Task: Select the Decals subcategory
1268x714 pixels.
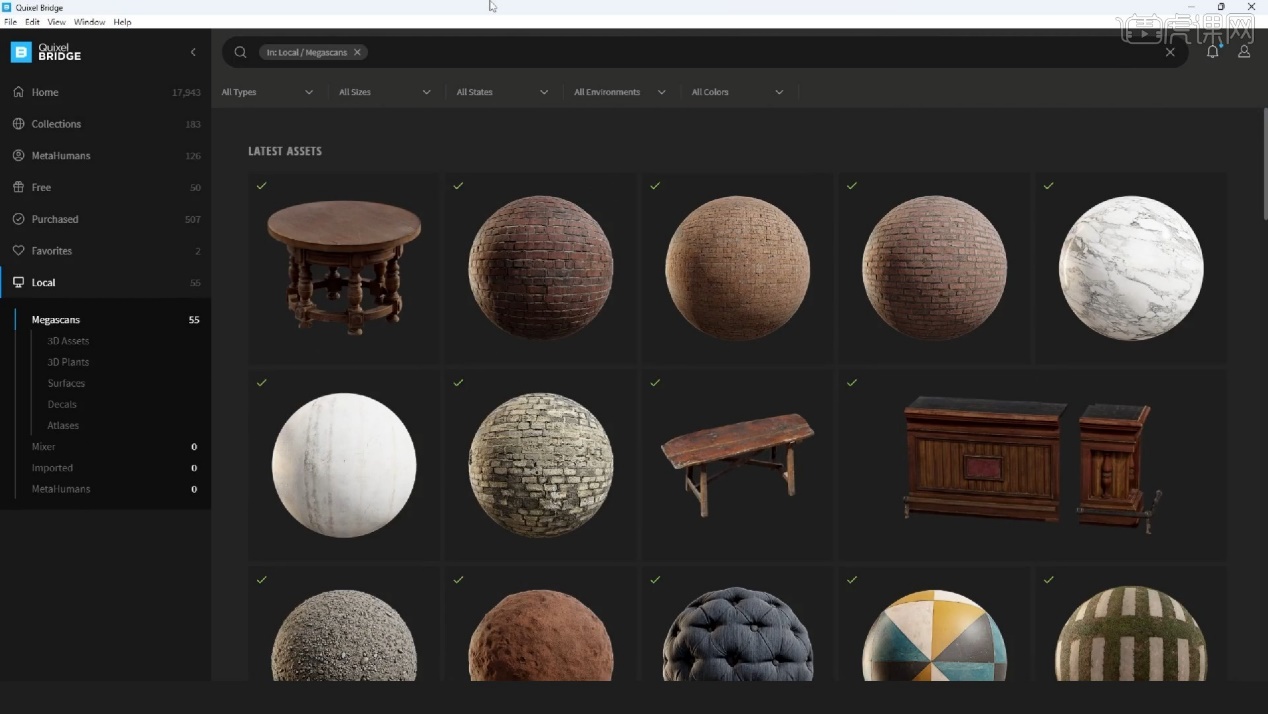Action: click(62, 404)
